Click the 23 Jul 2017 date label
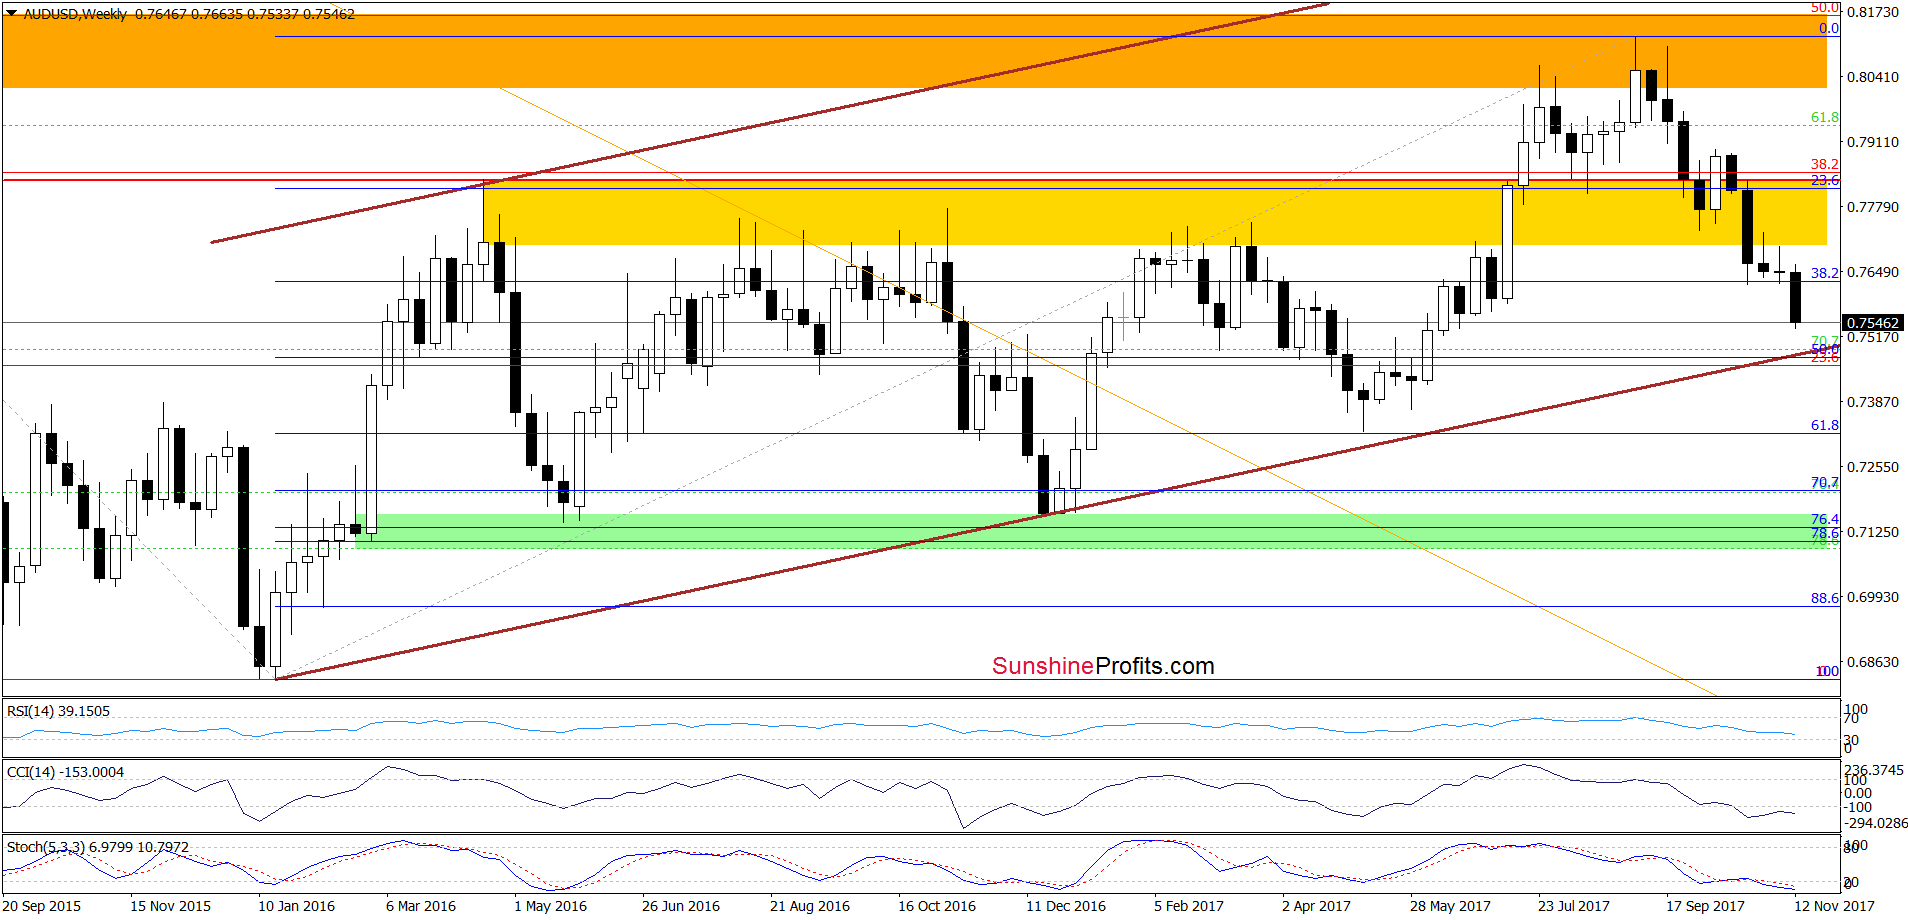This screenshot has width=1908, height=920. click(x=1574, y=906)
